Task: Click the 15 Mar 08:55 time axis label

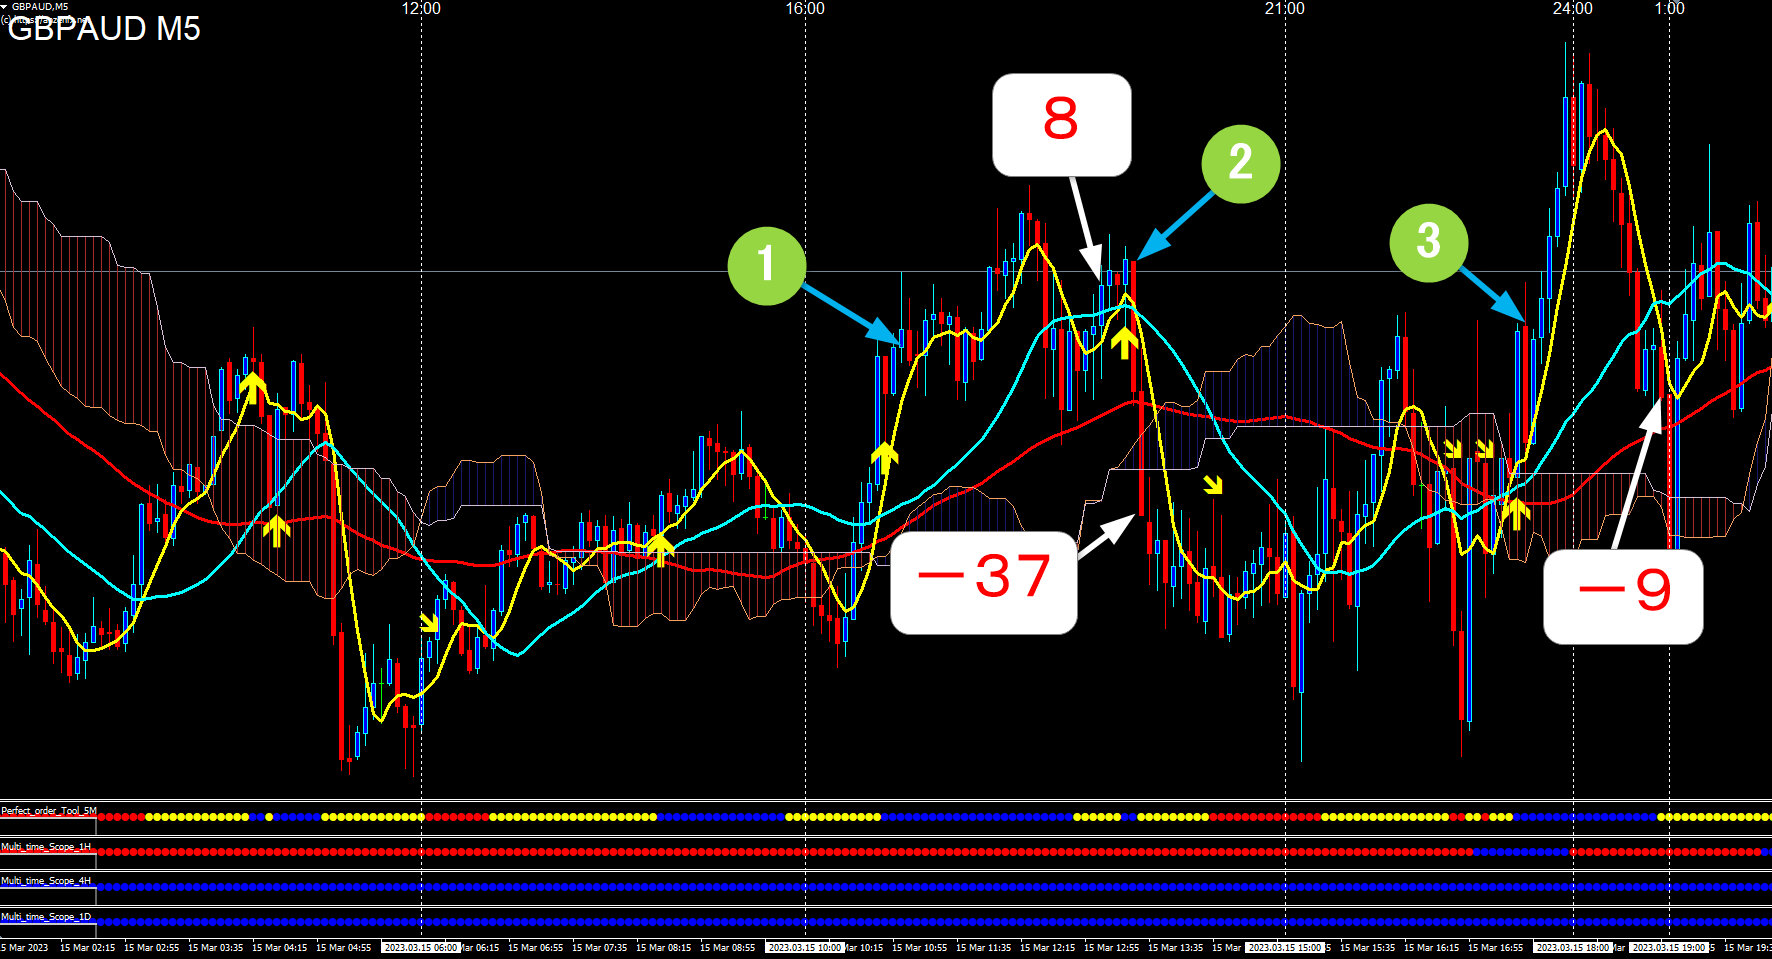Action: pos(727,947)
